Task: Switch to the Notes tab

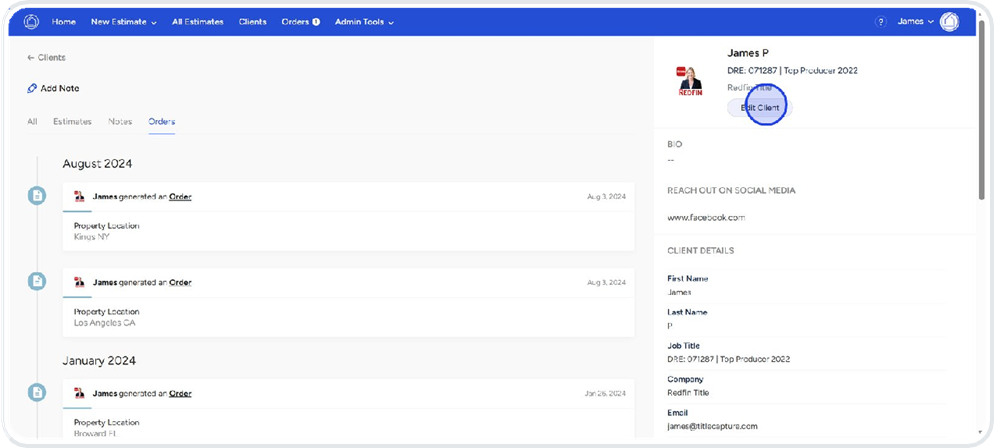Action: tap(120, 121)
